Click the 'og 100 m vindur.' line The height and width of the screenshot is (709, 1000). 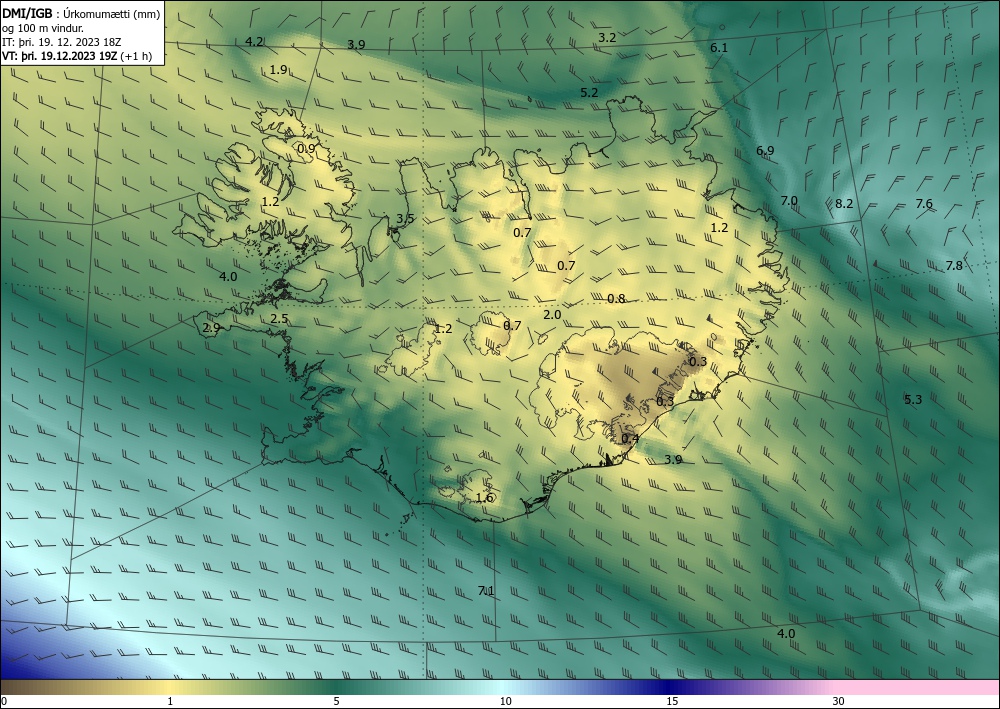(x=43, y=28)
